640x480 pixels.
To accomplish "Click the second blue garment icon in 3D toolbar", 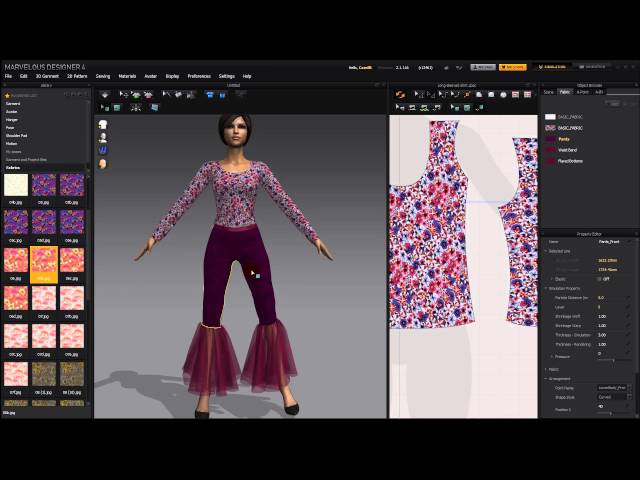I will 222,95.
